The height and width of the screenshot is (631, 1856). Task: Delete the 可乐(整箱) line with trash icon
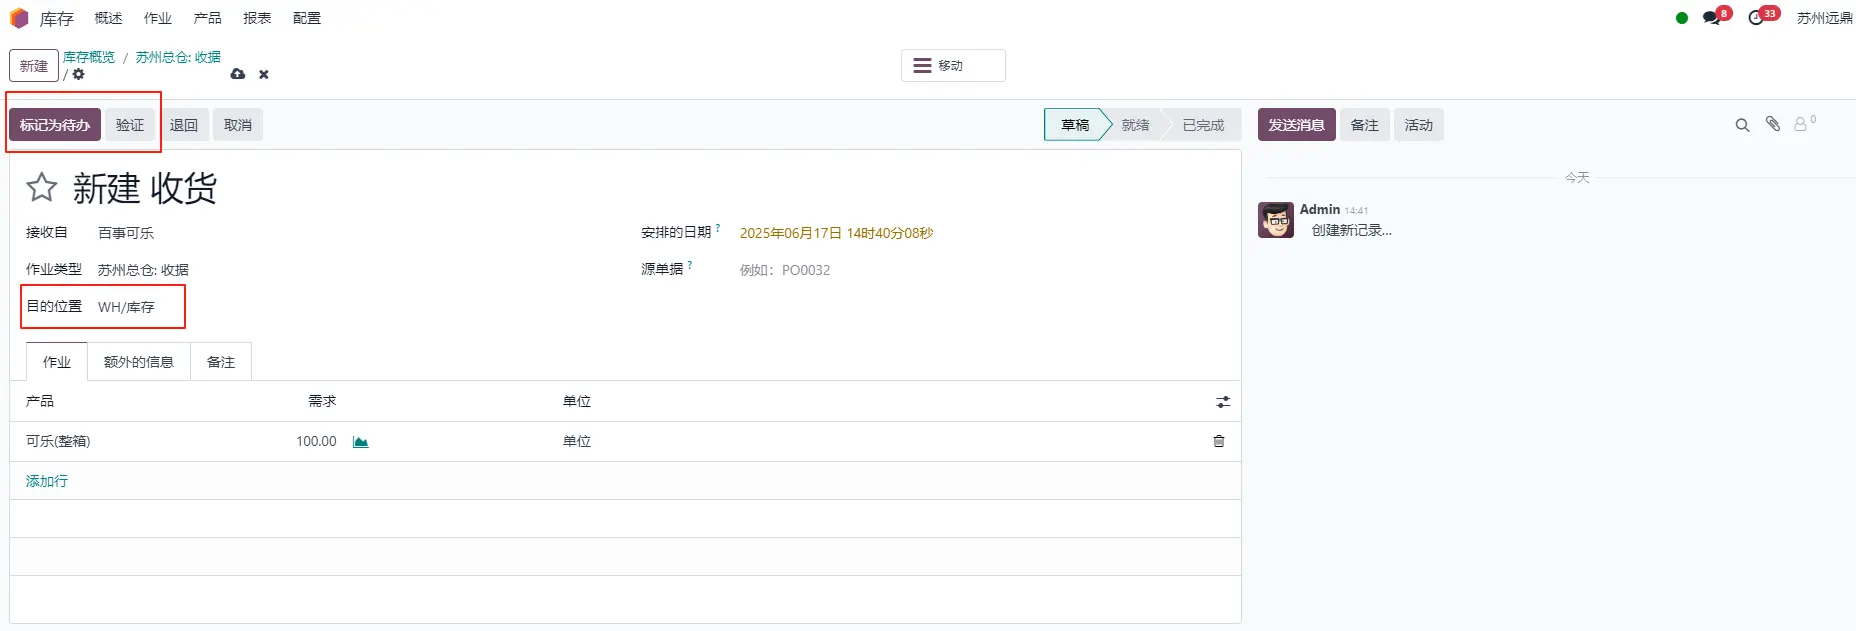point(1219,441)
